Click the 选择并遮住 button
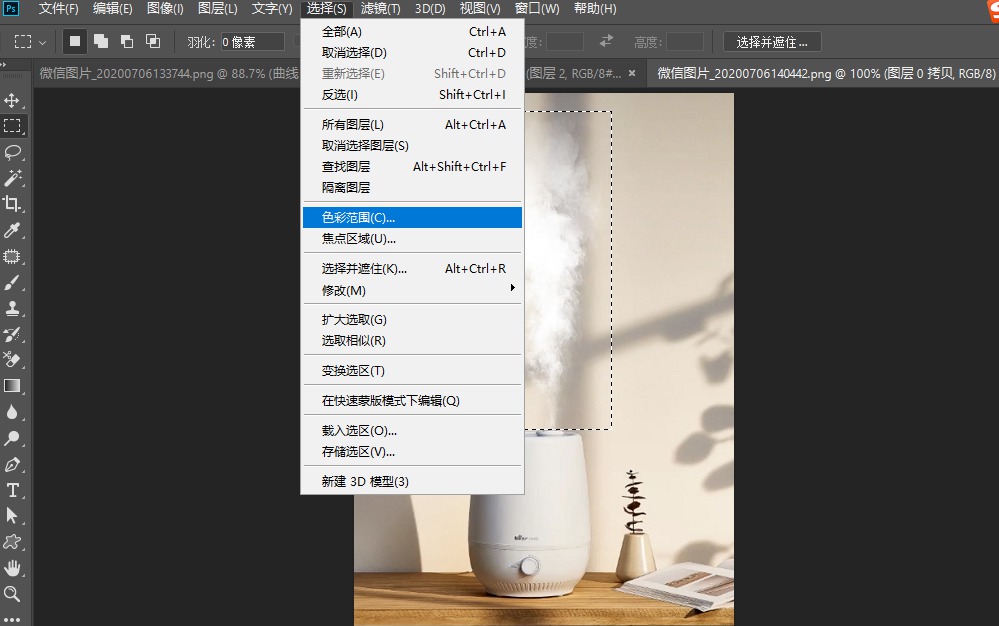The width and height of the screenshot is (999, 626). (770, 41)
